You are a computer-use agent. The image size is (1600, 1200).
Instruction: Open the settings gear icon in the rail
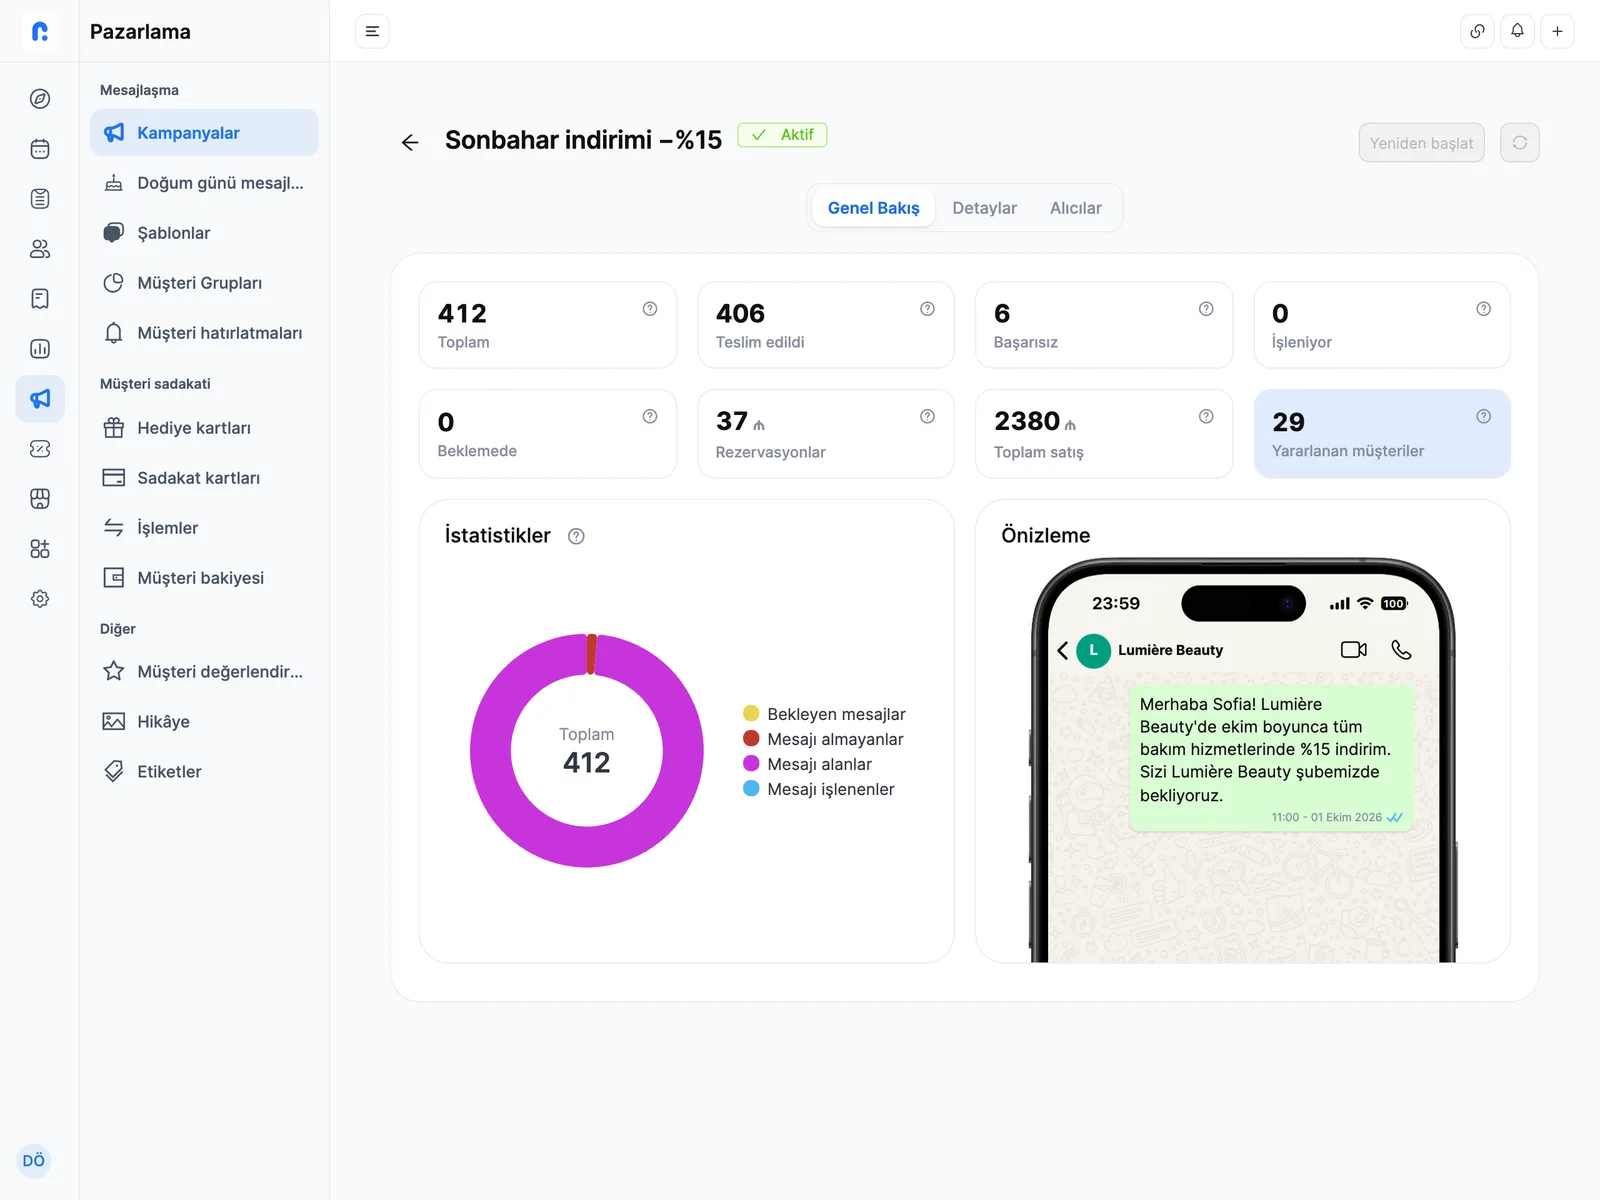coord(40,599)
